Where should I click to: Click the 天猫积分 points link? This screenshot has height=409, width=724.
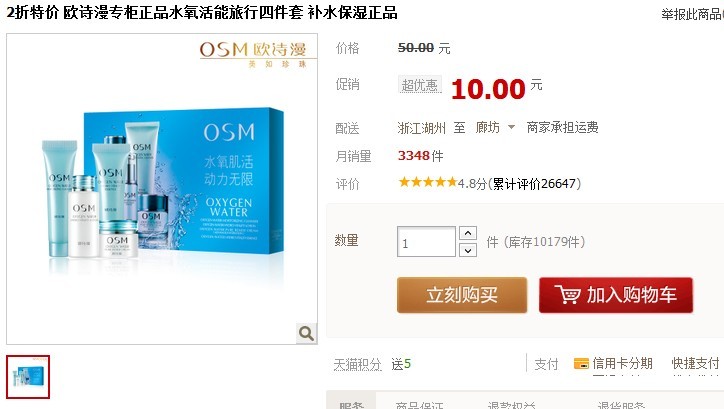click(357, 365)
